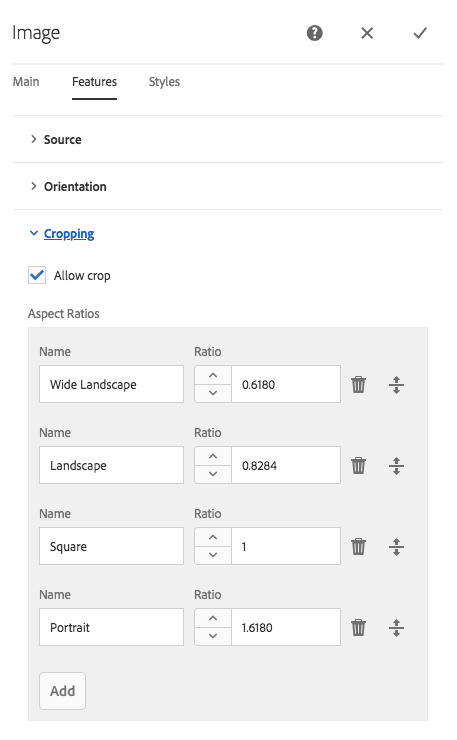Open the Source section heading
The width and height of the screenshot is (457, 740).
(x=62, y=140)
